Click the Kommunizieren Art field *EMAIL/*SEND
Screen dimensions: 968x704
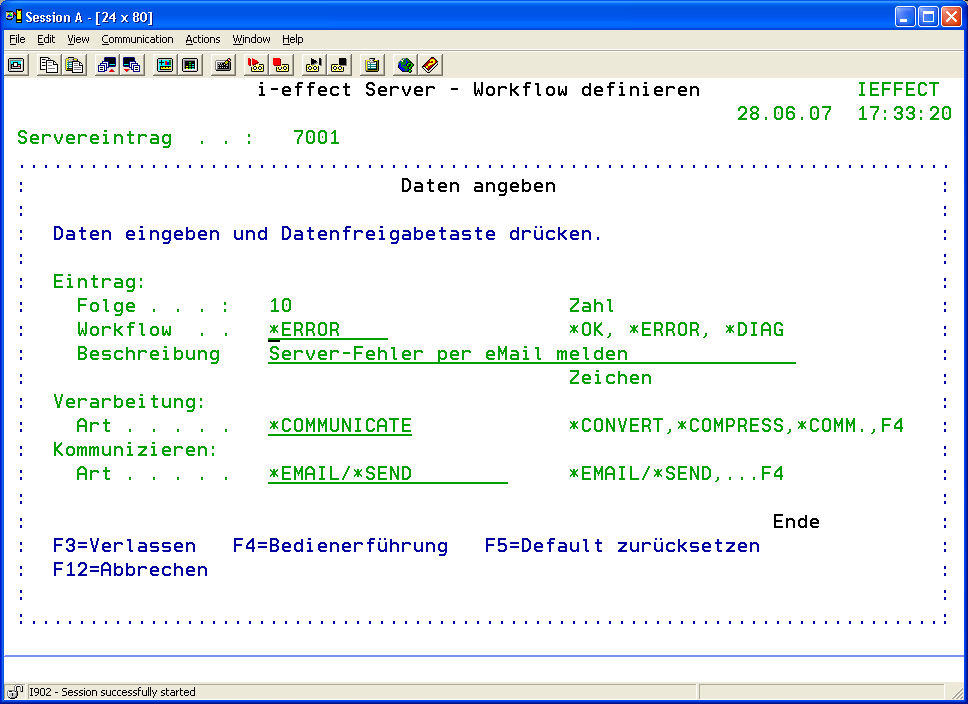tap(387, 474)
